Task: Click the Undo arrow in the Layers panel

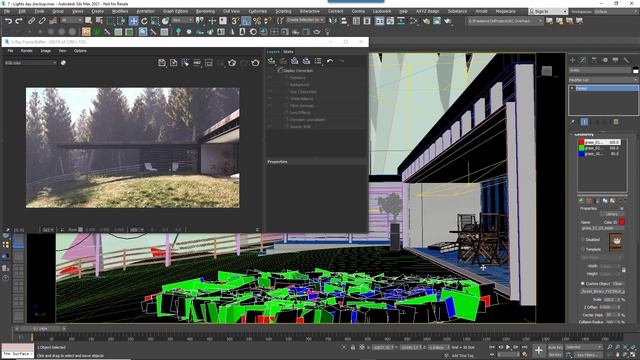Action: point(330,61)
